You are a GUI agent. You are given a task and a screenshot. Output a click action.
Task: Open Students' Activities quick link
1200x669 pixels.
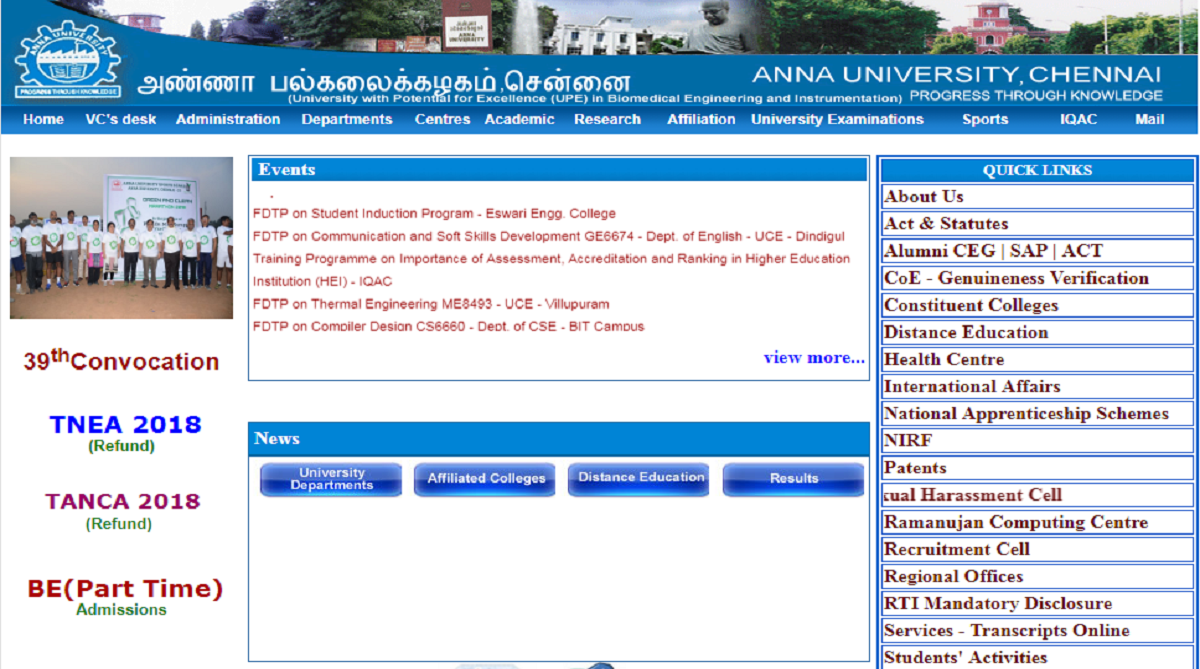tap(966, 656)
